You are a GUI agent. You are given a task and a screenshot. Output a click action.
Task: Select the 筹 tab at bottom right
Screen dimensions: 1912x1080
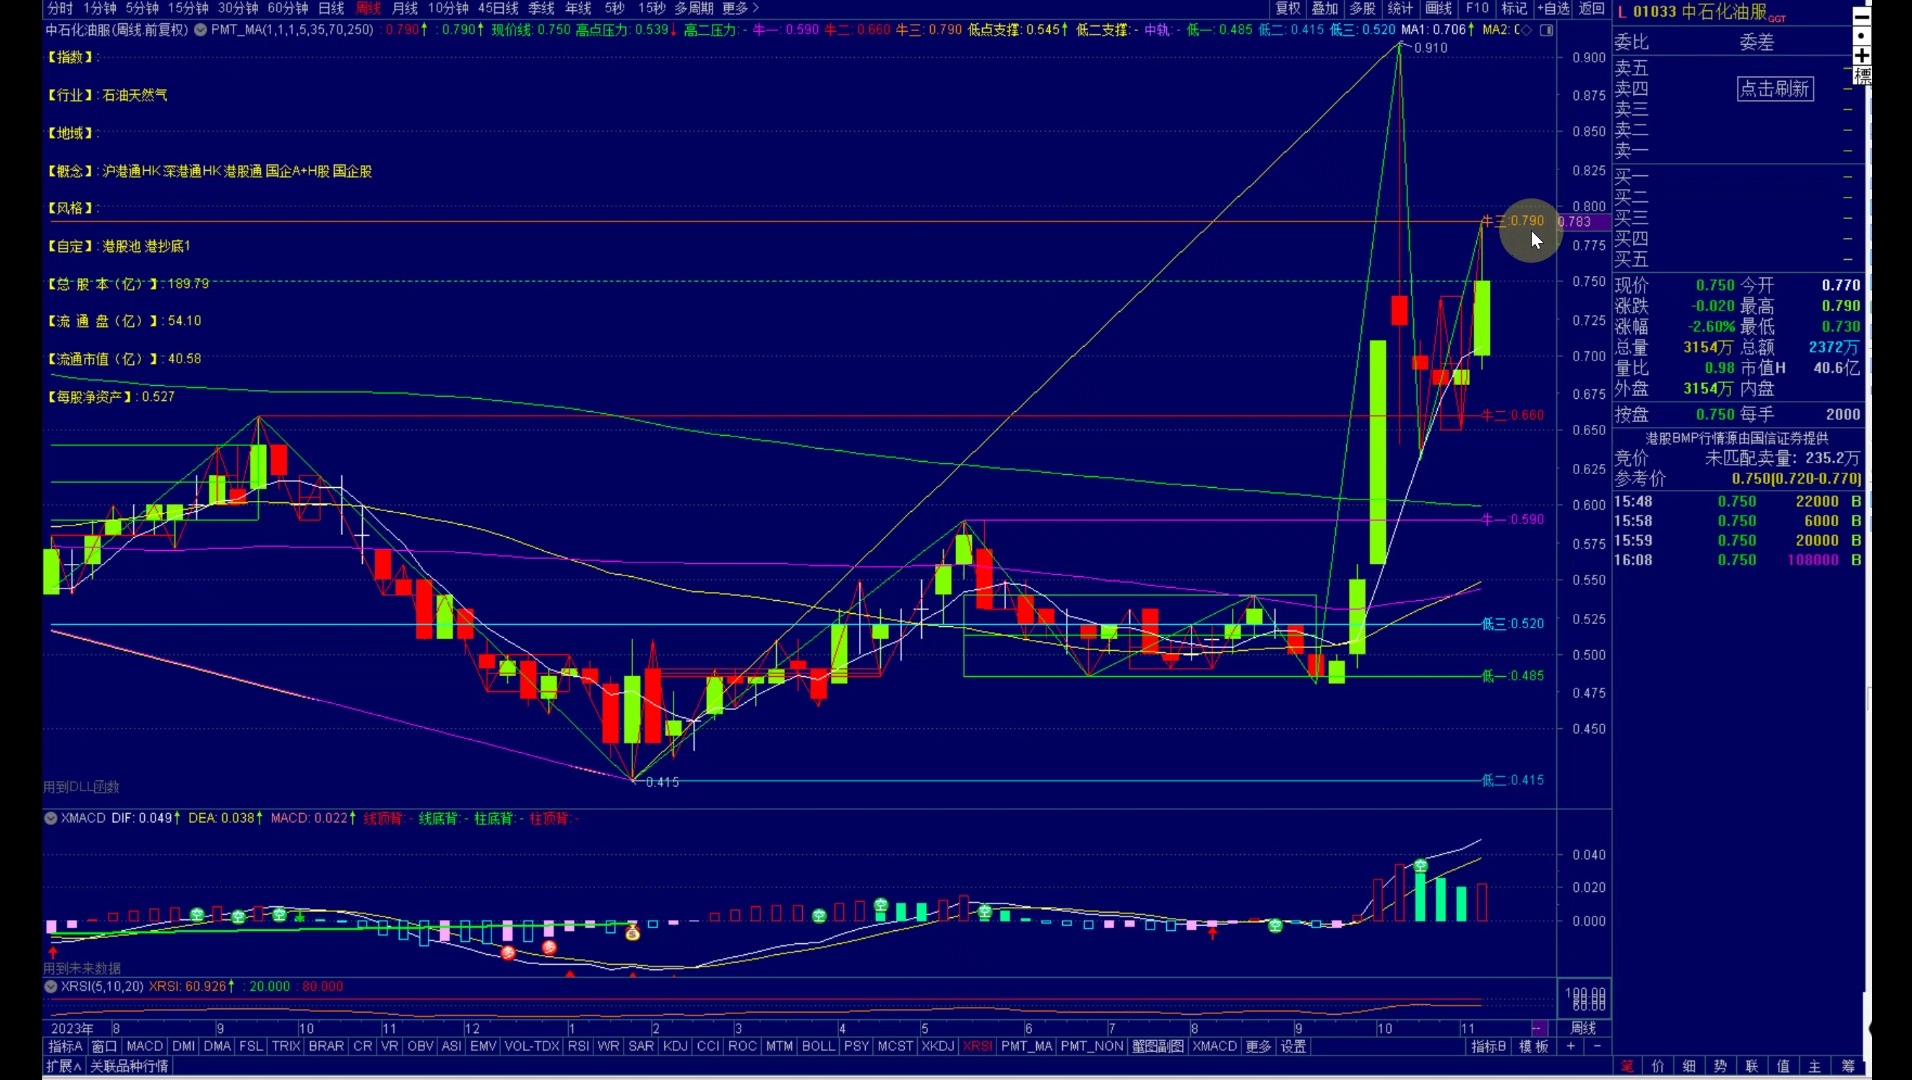[1848, 1066]
